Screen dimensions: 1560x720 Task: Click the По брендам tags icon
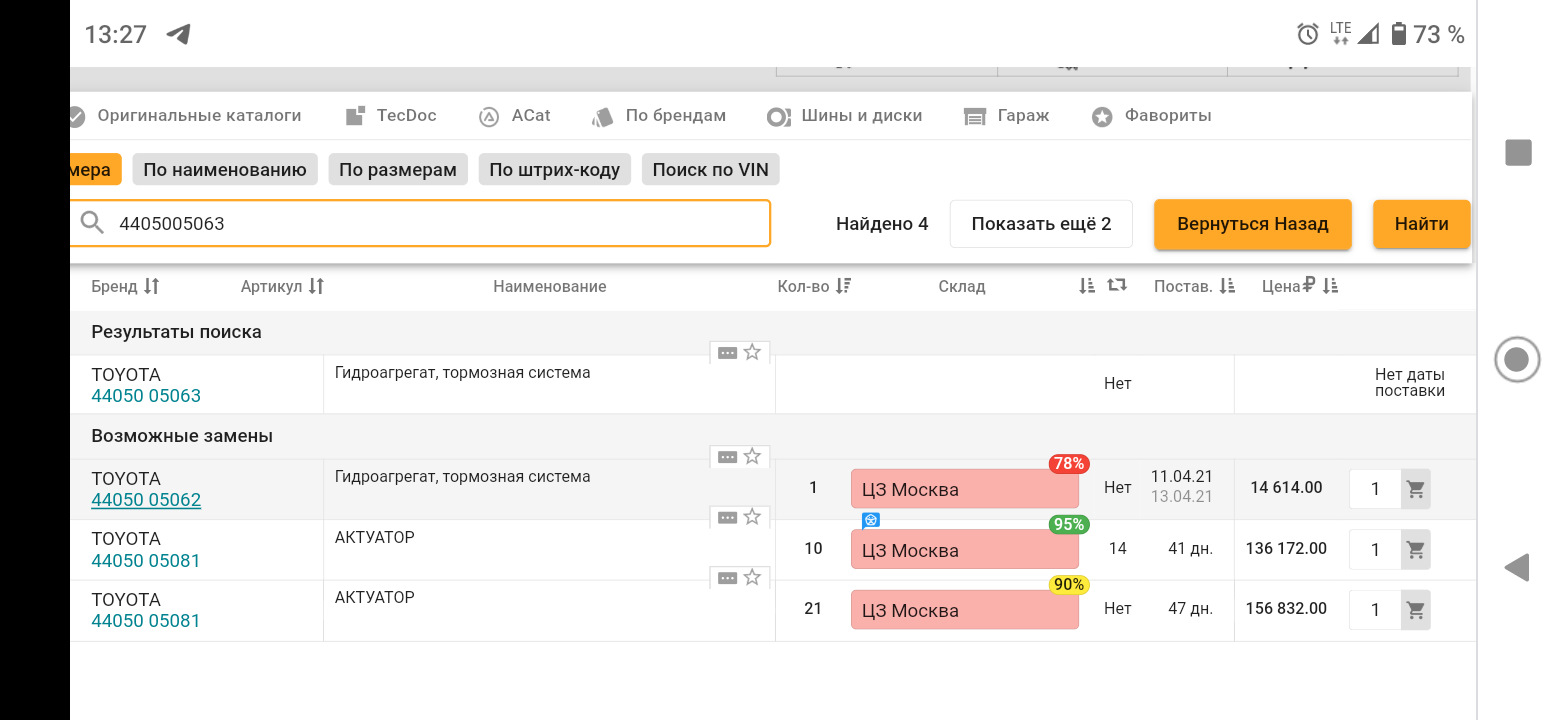602,117
